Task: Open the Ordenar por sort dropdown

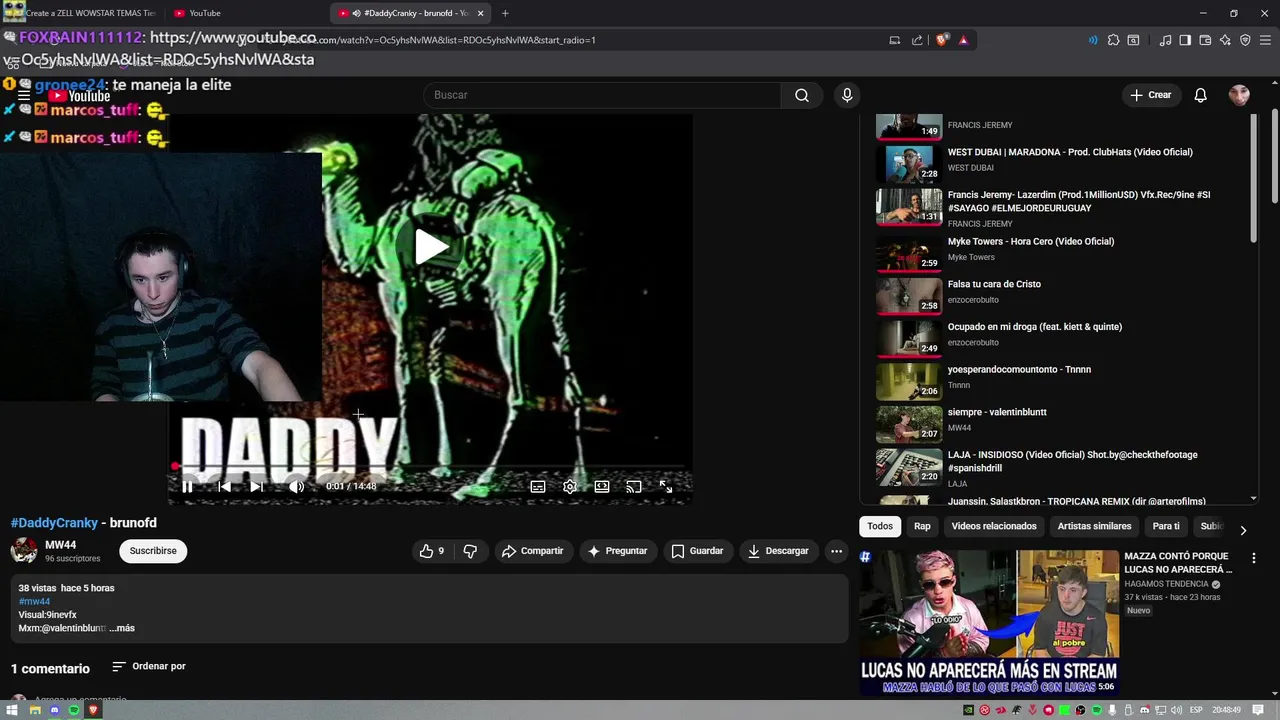Action: 148,666
